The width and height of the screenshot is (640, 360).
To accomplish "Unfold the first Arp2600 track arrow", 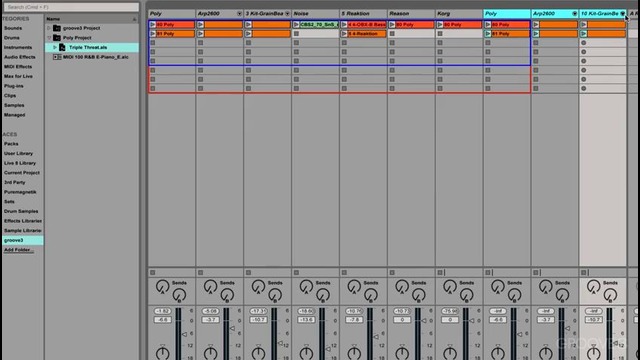I will pyautogui.click(x=239, y=14).
